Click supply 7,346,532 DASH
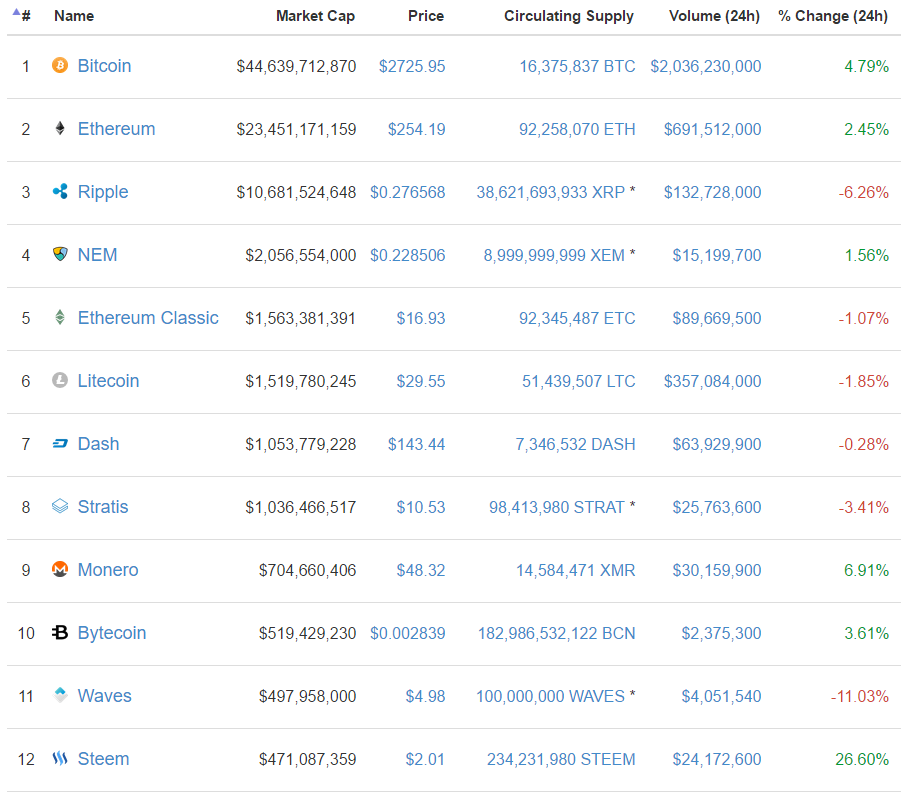 click(x=575, y=444)
